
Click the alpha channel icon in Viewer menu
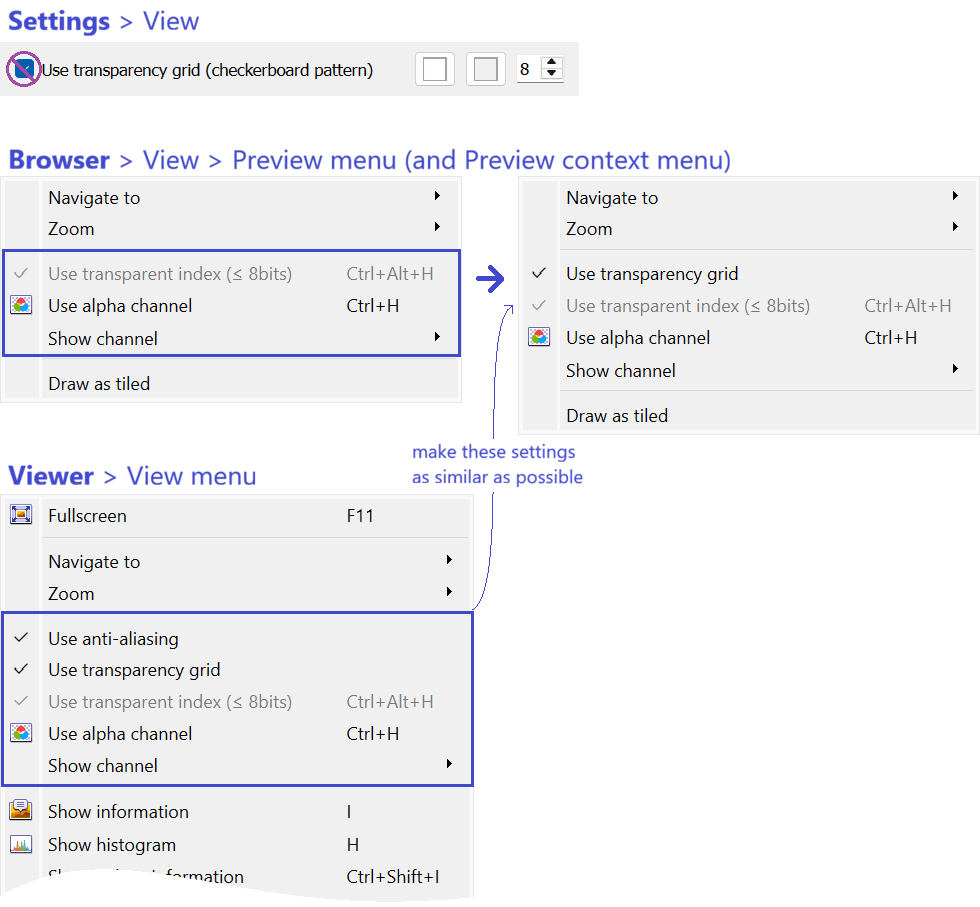tap(23, 733)
